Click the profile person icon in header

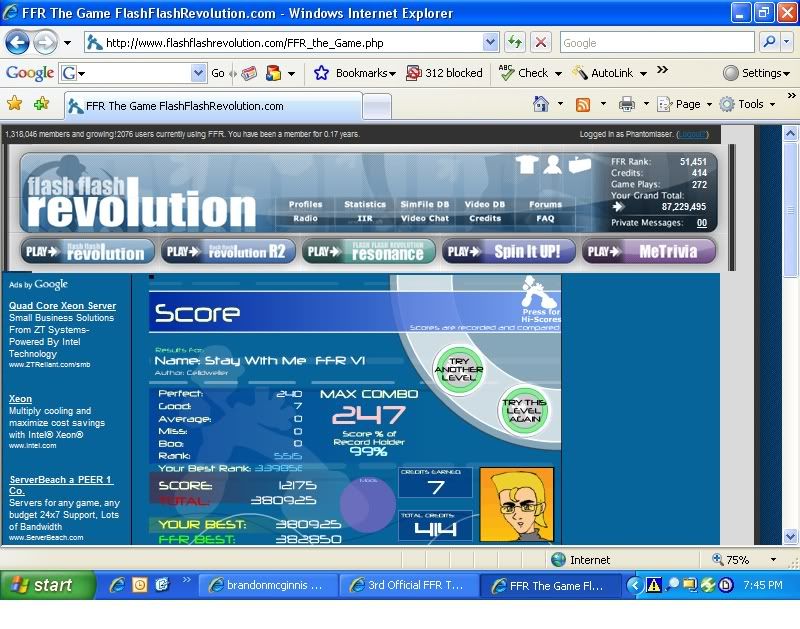click(552, 165)
